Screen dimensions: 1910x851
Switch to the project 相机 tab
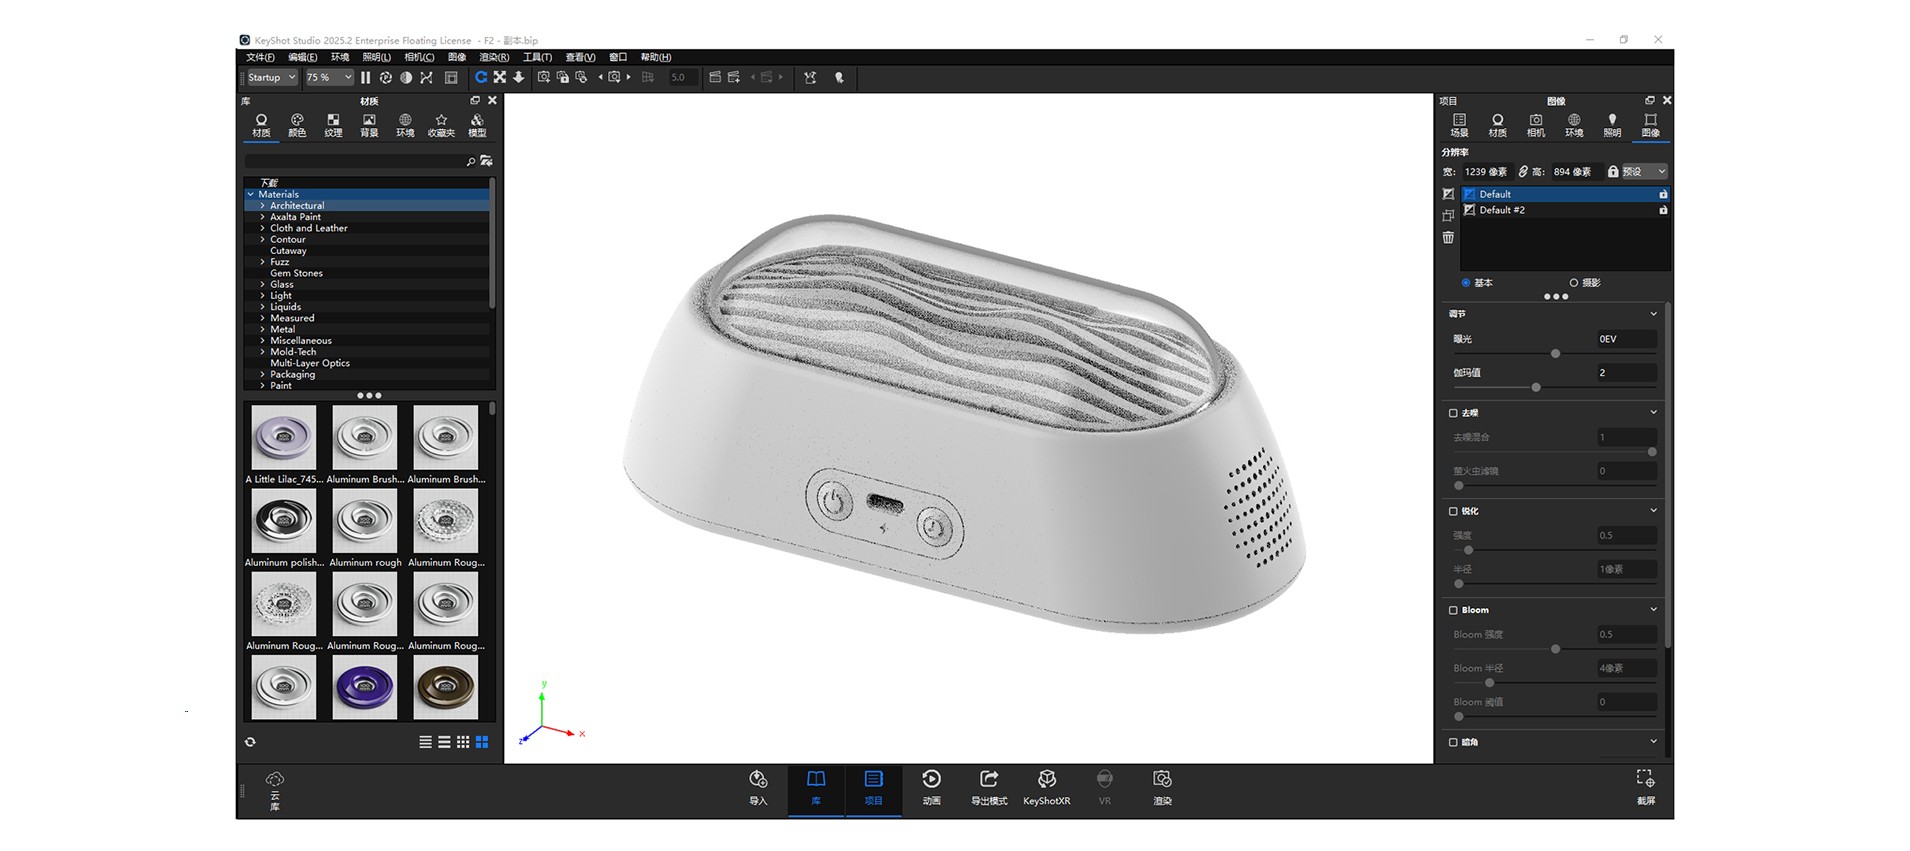pos(1536,125)
